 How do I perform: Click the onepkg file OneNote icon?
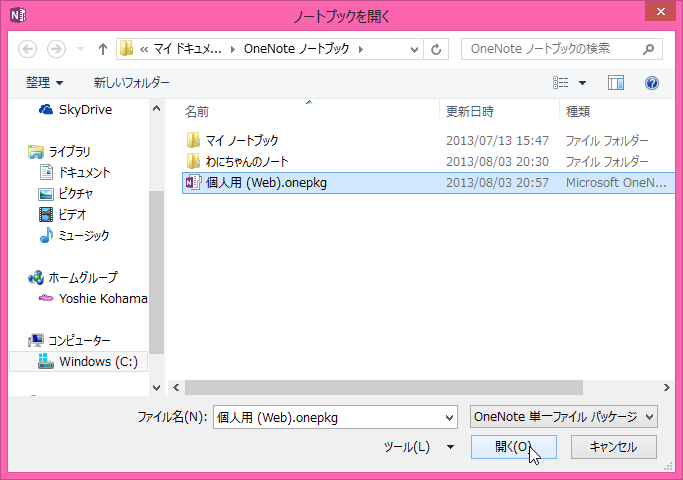pyautogui.click(x=193, y=183)
